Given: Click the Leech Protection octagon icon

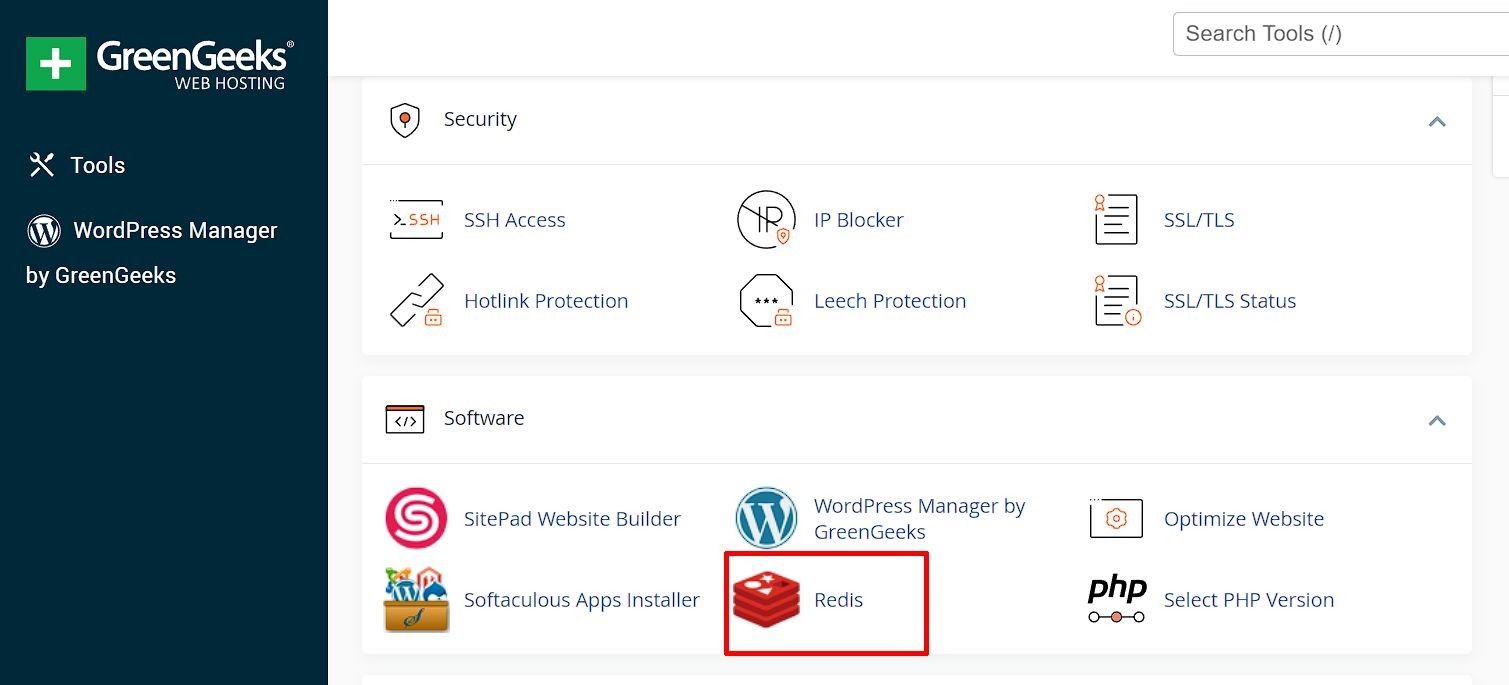Looking at the screenshot, I should tap(766, 300).
